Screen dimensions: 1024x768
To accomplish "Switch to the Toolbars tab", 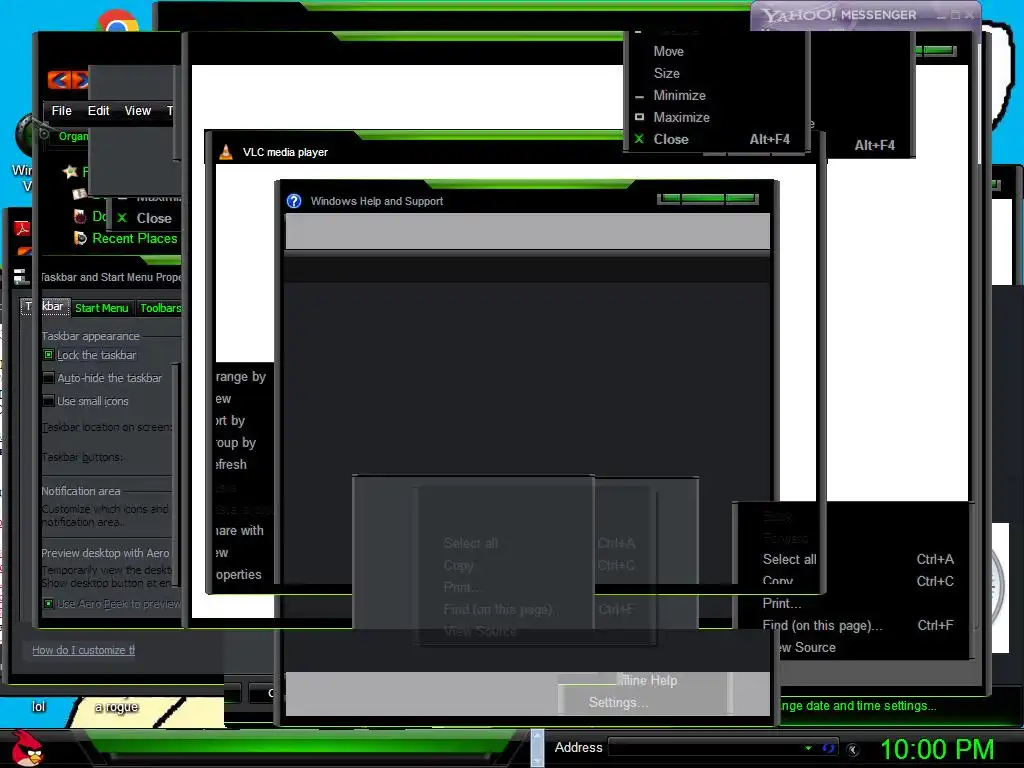I will coord(160,308).
